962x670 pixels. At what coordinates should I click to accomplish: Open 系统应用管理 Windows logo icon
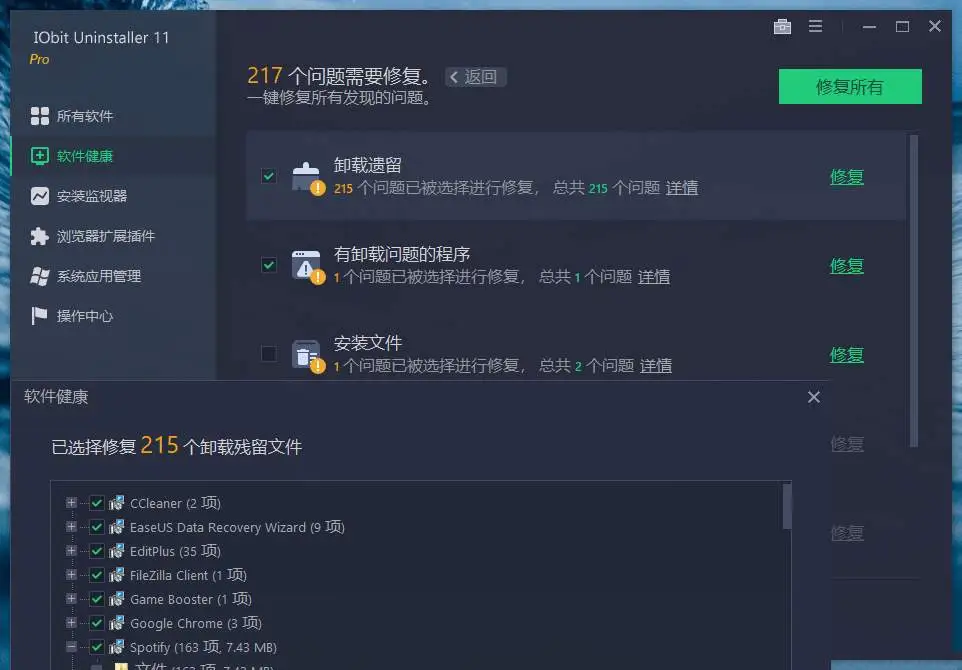point(40,276)
